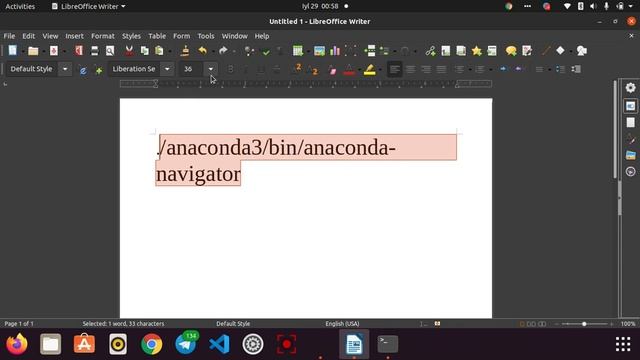Click the Font Size field showing 36

pos(192,69)
